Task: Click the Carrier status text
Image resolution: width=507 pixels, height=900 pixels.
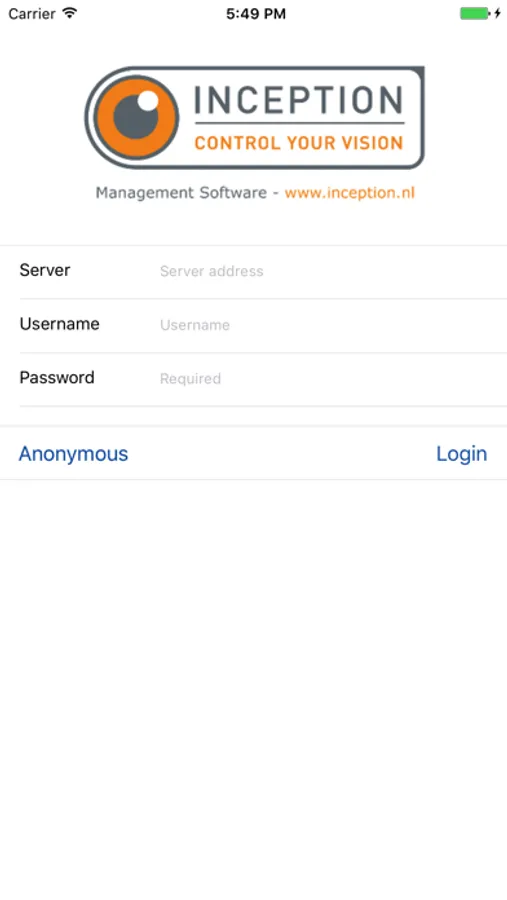Action: pyautogui.click(x=32, y=14)
